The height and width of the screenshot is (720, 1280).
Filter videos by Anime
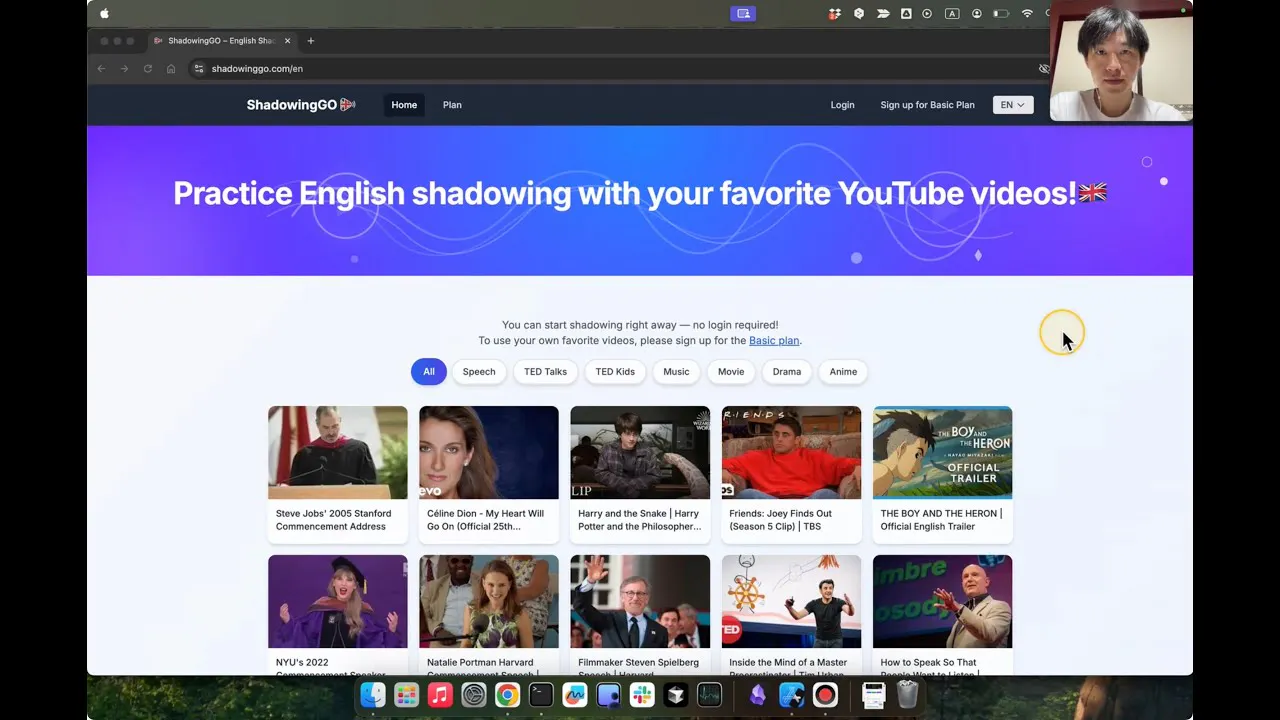(x=843, y=372)
